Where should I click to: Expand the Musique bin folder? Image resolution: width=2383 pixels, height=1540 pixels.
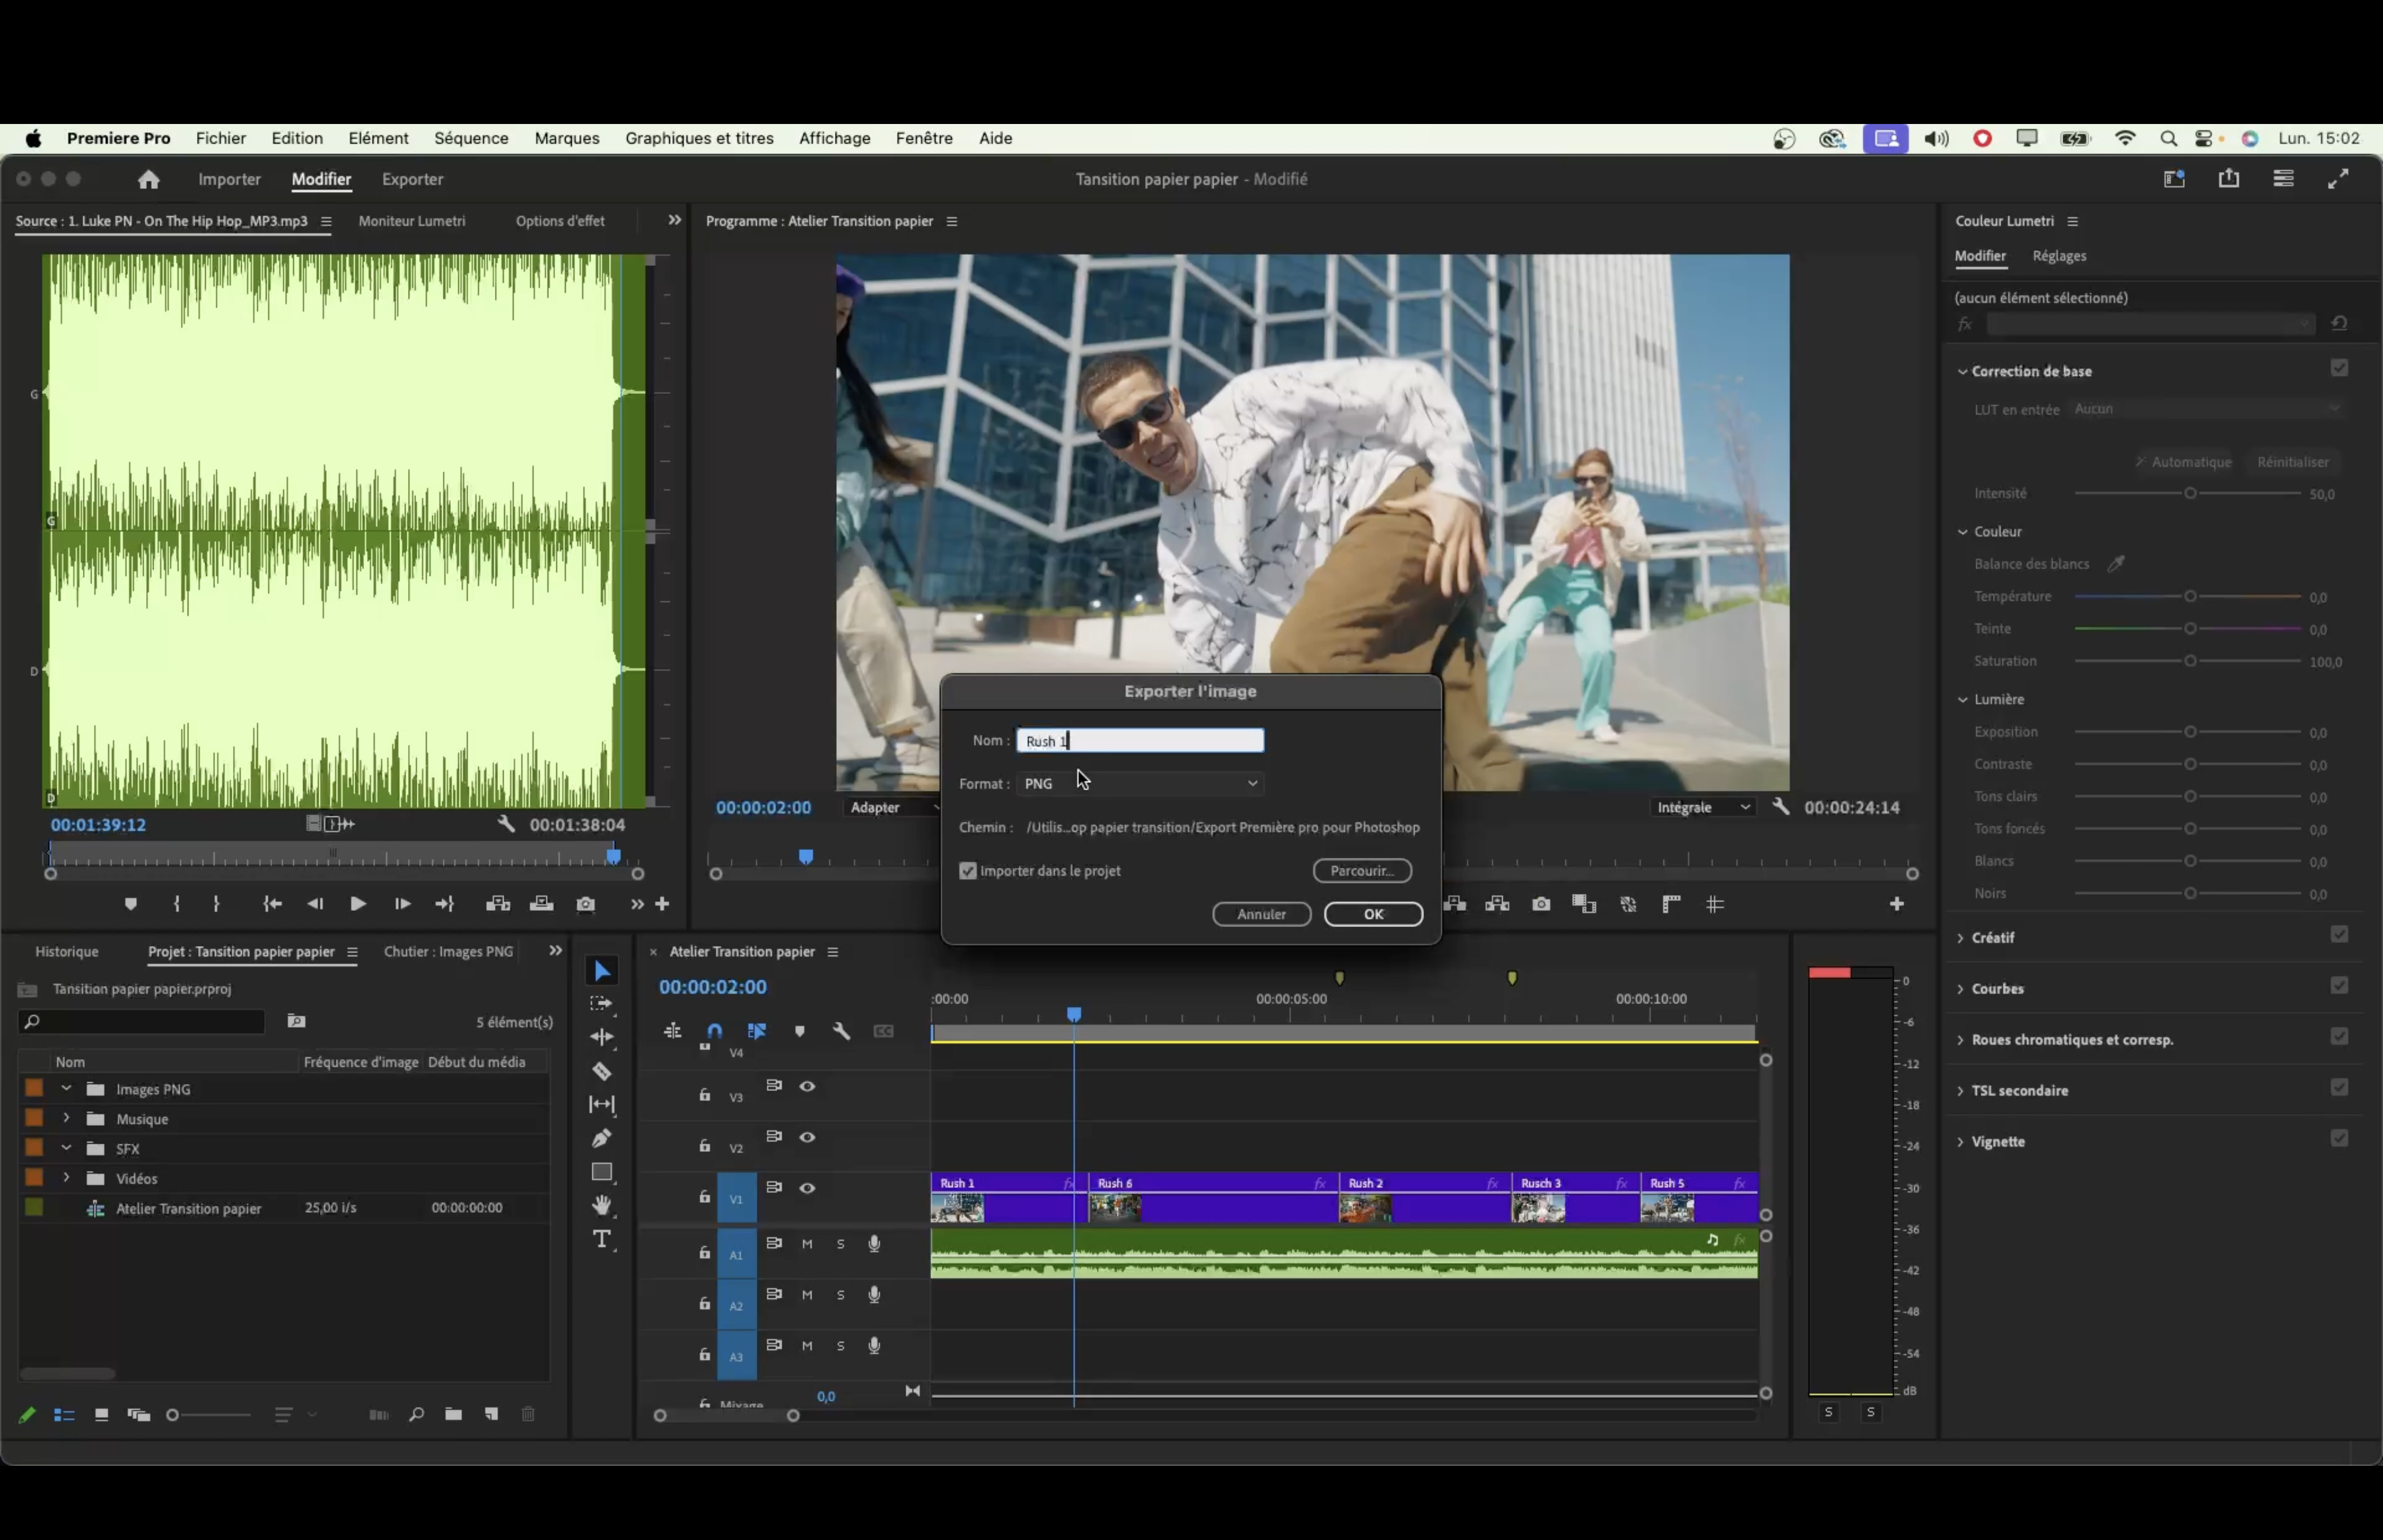(x=66, y=1118)
